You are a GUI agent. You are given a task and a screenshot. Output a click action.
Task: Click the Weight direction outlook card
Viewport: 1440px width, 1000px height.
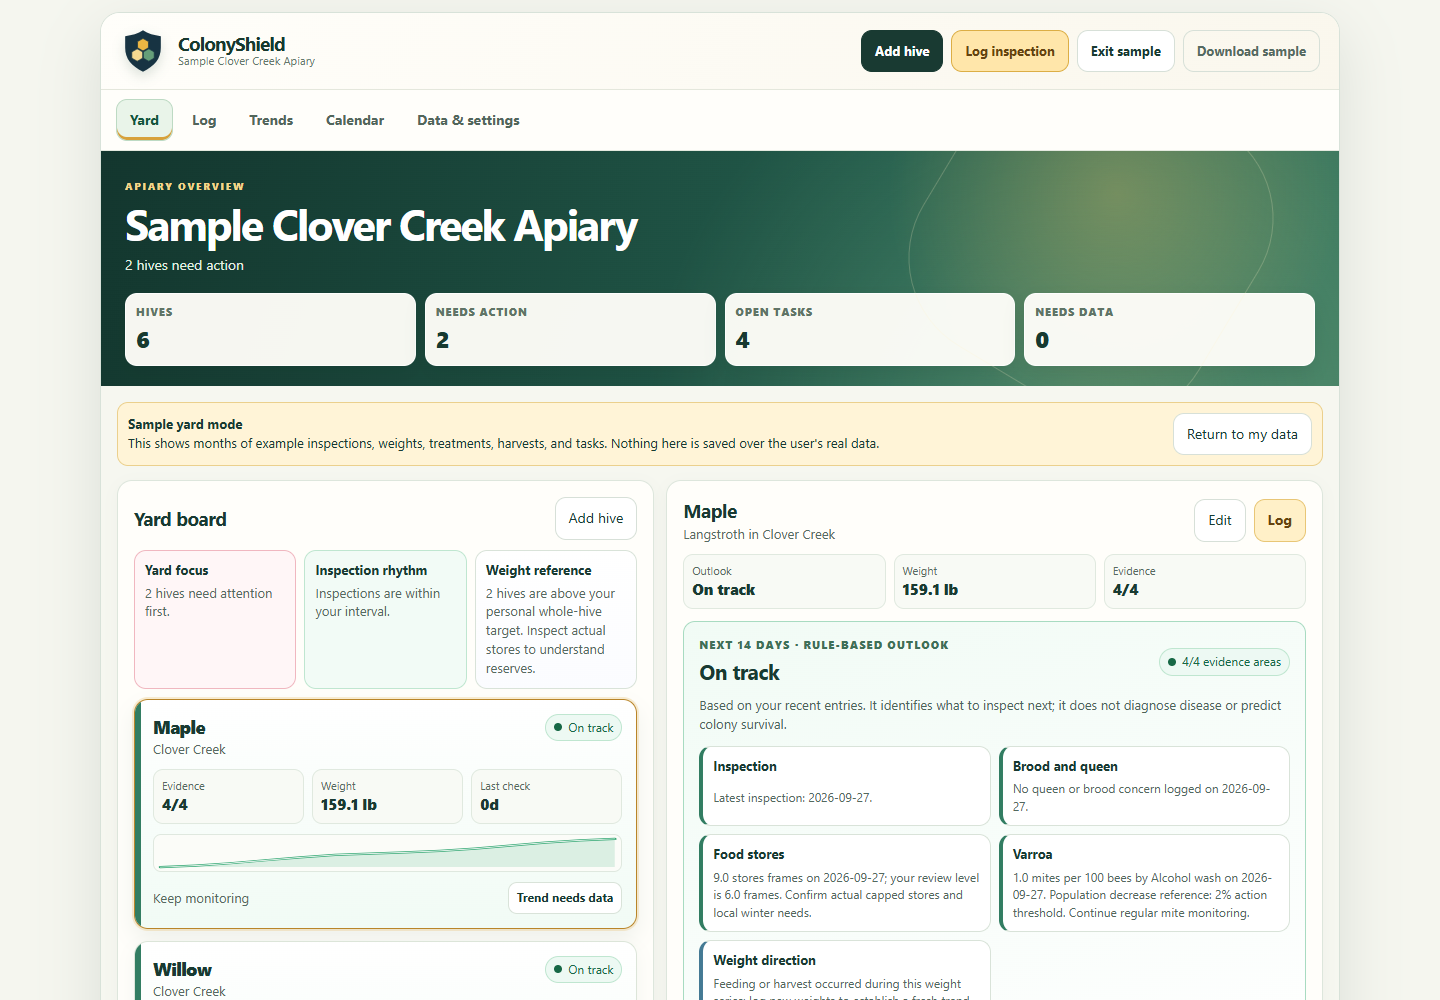(845, 970)
